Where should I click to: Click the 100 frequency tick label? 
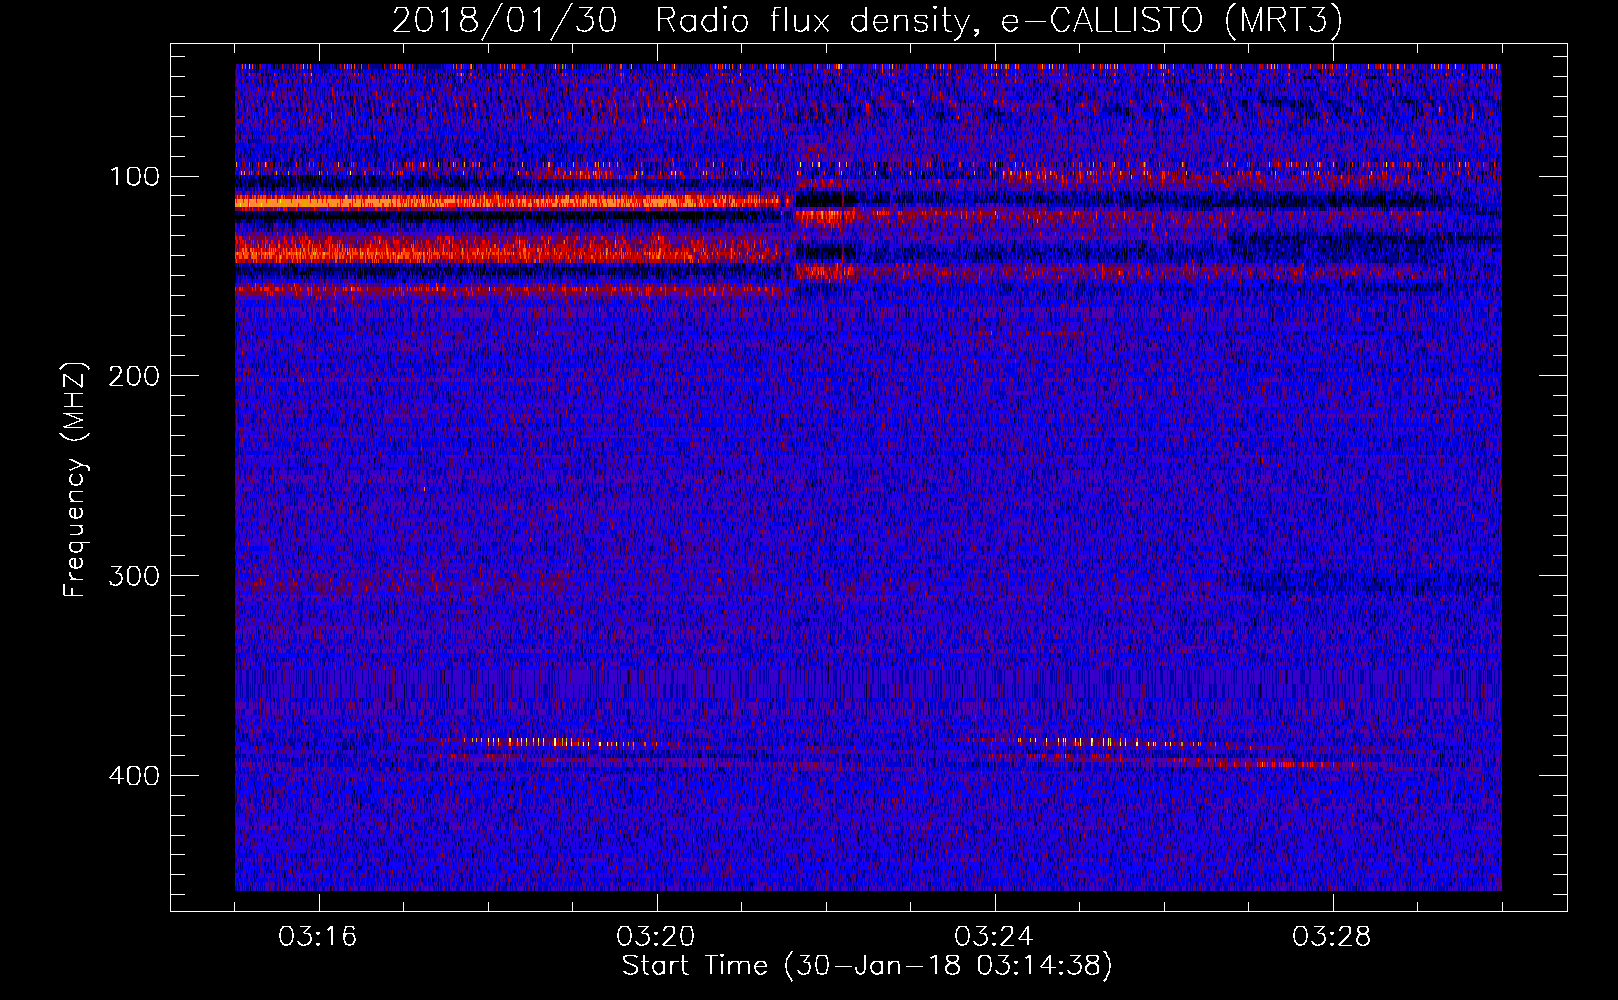[135, 177]
